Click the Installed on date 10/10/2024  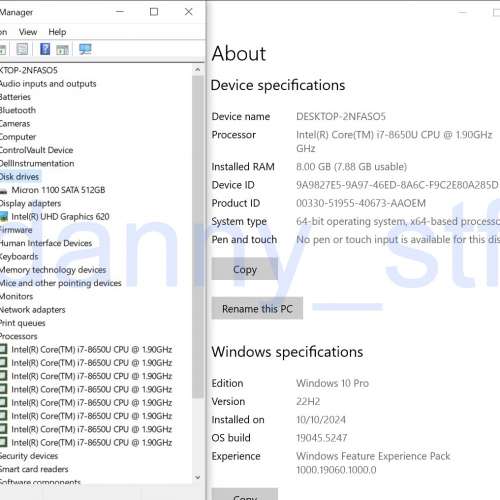pyautogui.click(x=321, y=420)
